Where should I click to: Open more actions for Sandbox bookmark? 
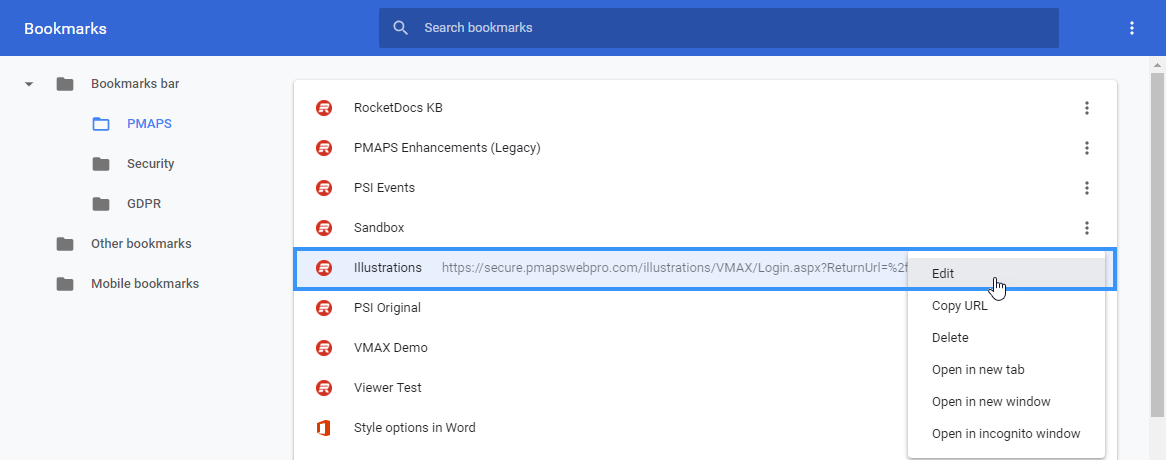coord(1086,228)
